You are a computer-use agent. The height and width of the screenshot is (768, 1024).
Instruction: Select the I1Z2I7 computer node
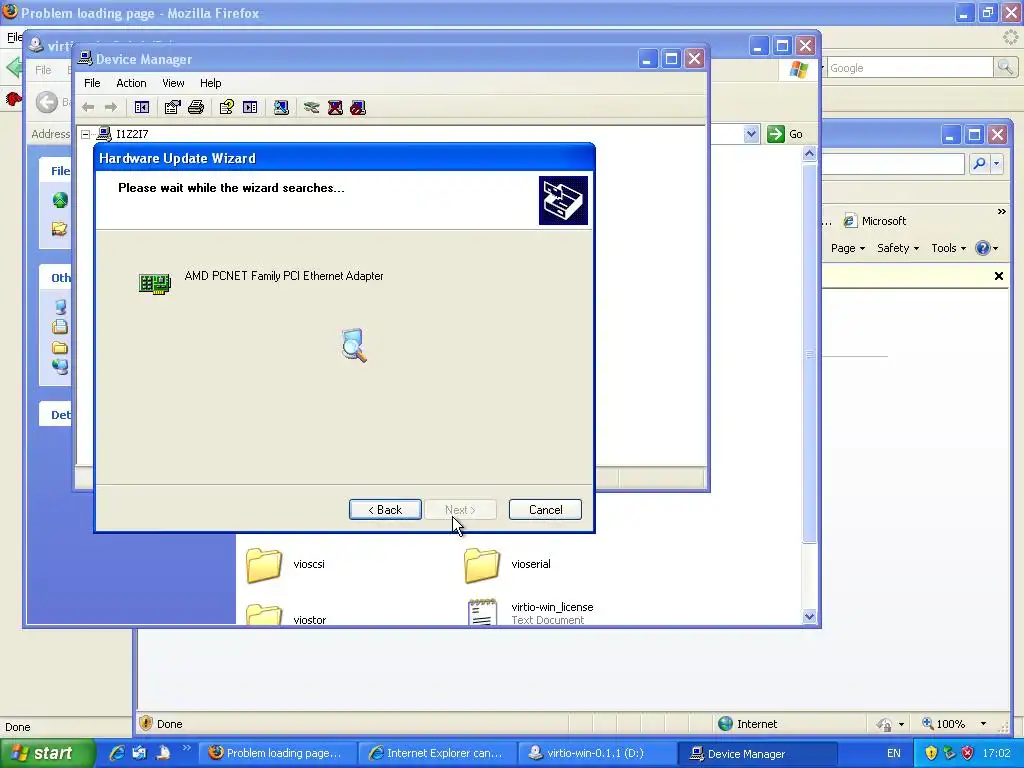coord(132,134)
